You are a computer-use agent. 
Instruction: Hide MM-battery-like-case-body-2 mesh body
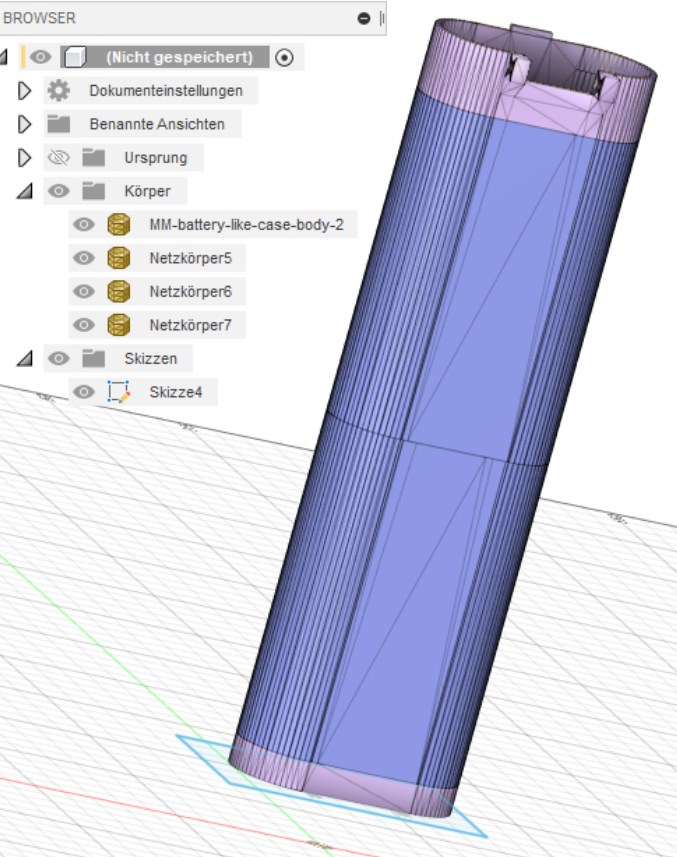click(84, 225)
